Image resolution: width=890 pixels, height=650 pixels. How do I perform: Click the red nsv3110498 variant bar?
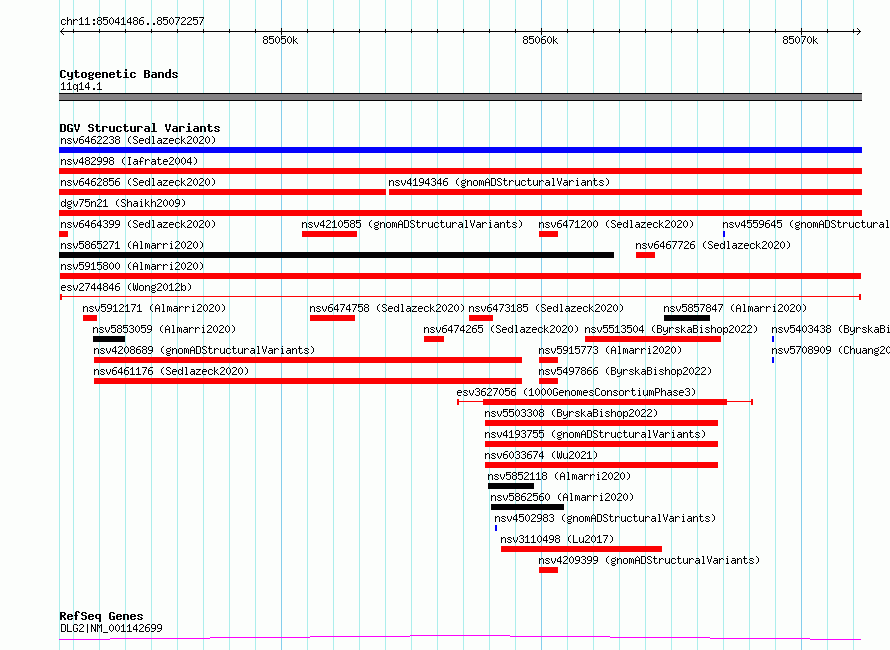(581, 549)
